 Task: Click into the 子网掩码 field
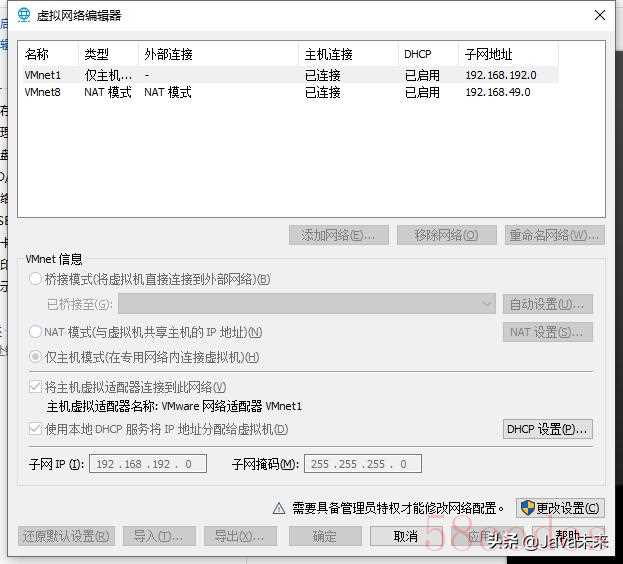point(363,464)
